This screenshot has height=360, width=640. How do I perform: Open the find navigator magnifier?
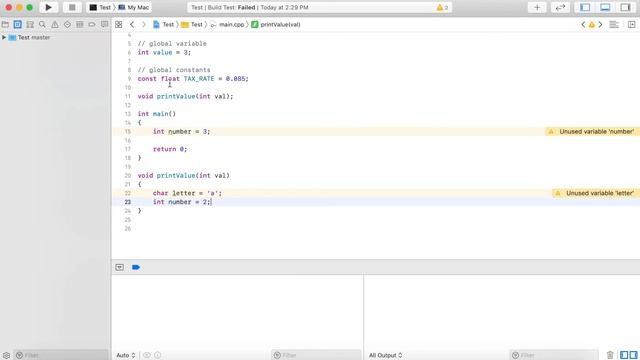pyautogui.click(x=42, y=24)
